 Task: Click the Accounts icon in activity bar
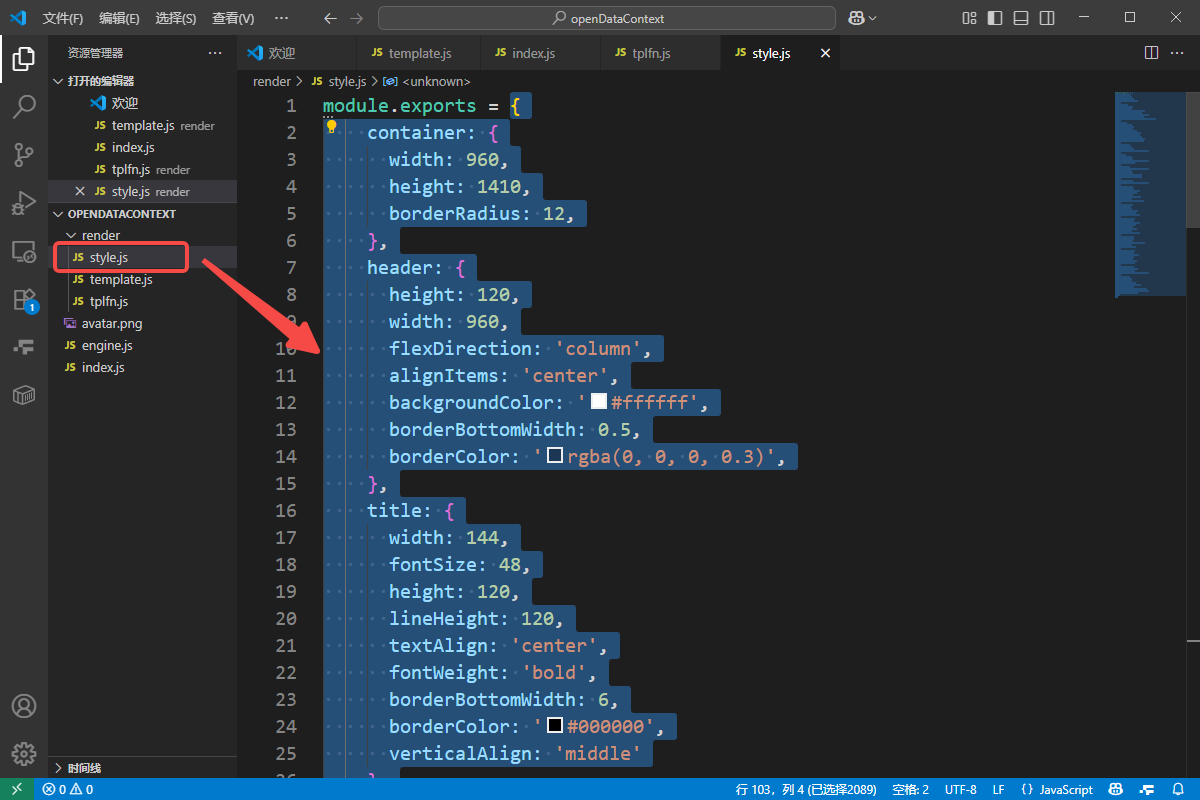(24, 706)
